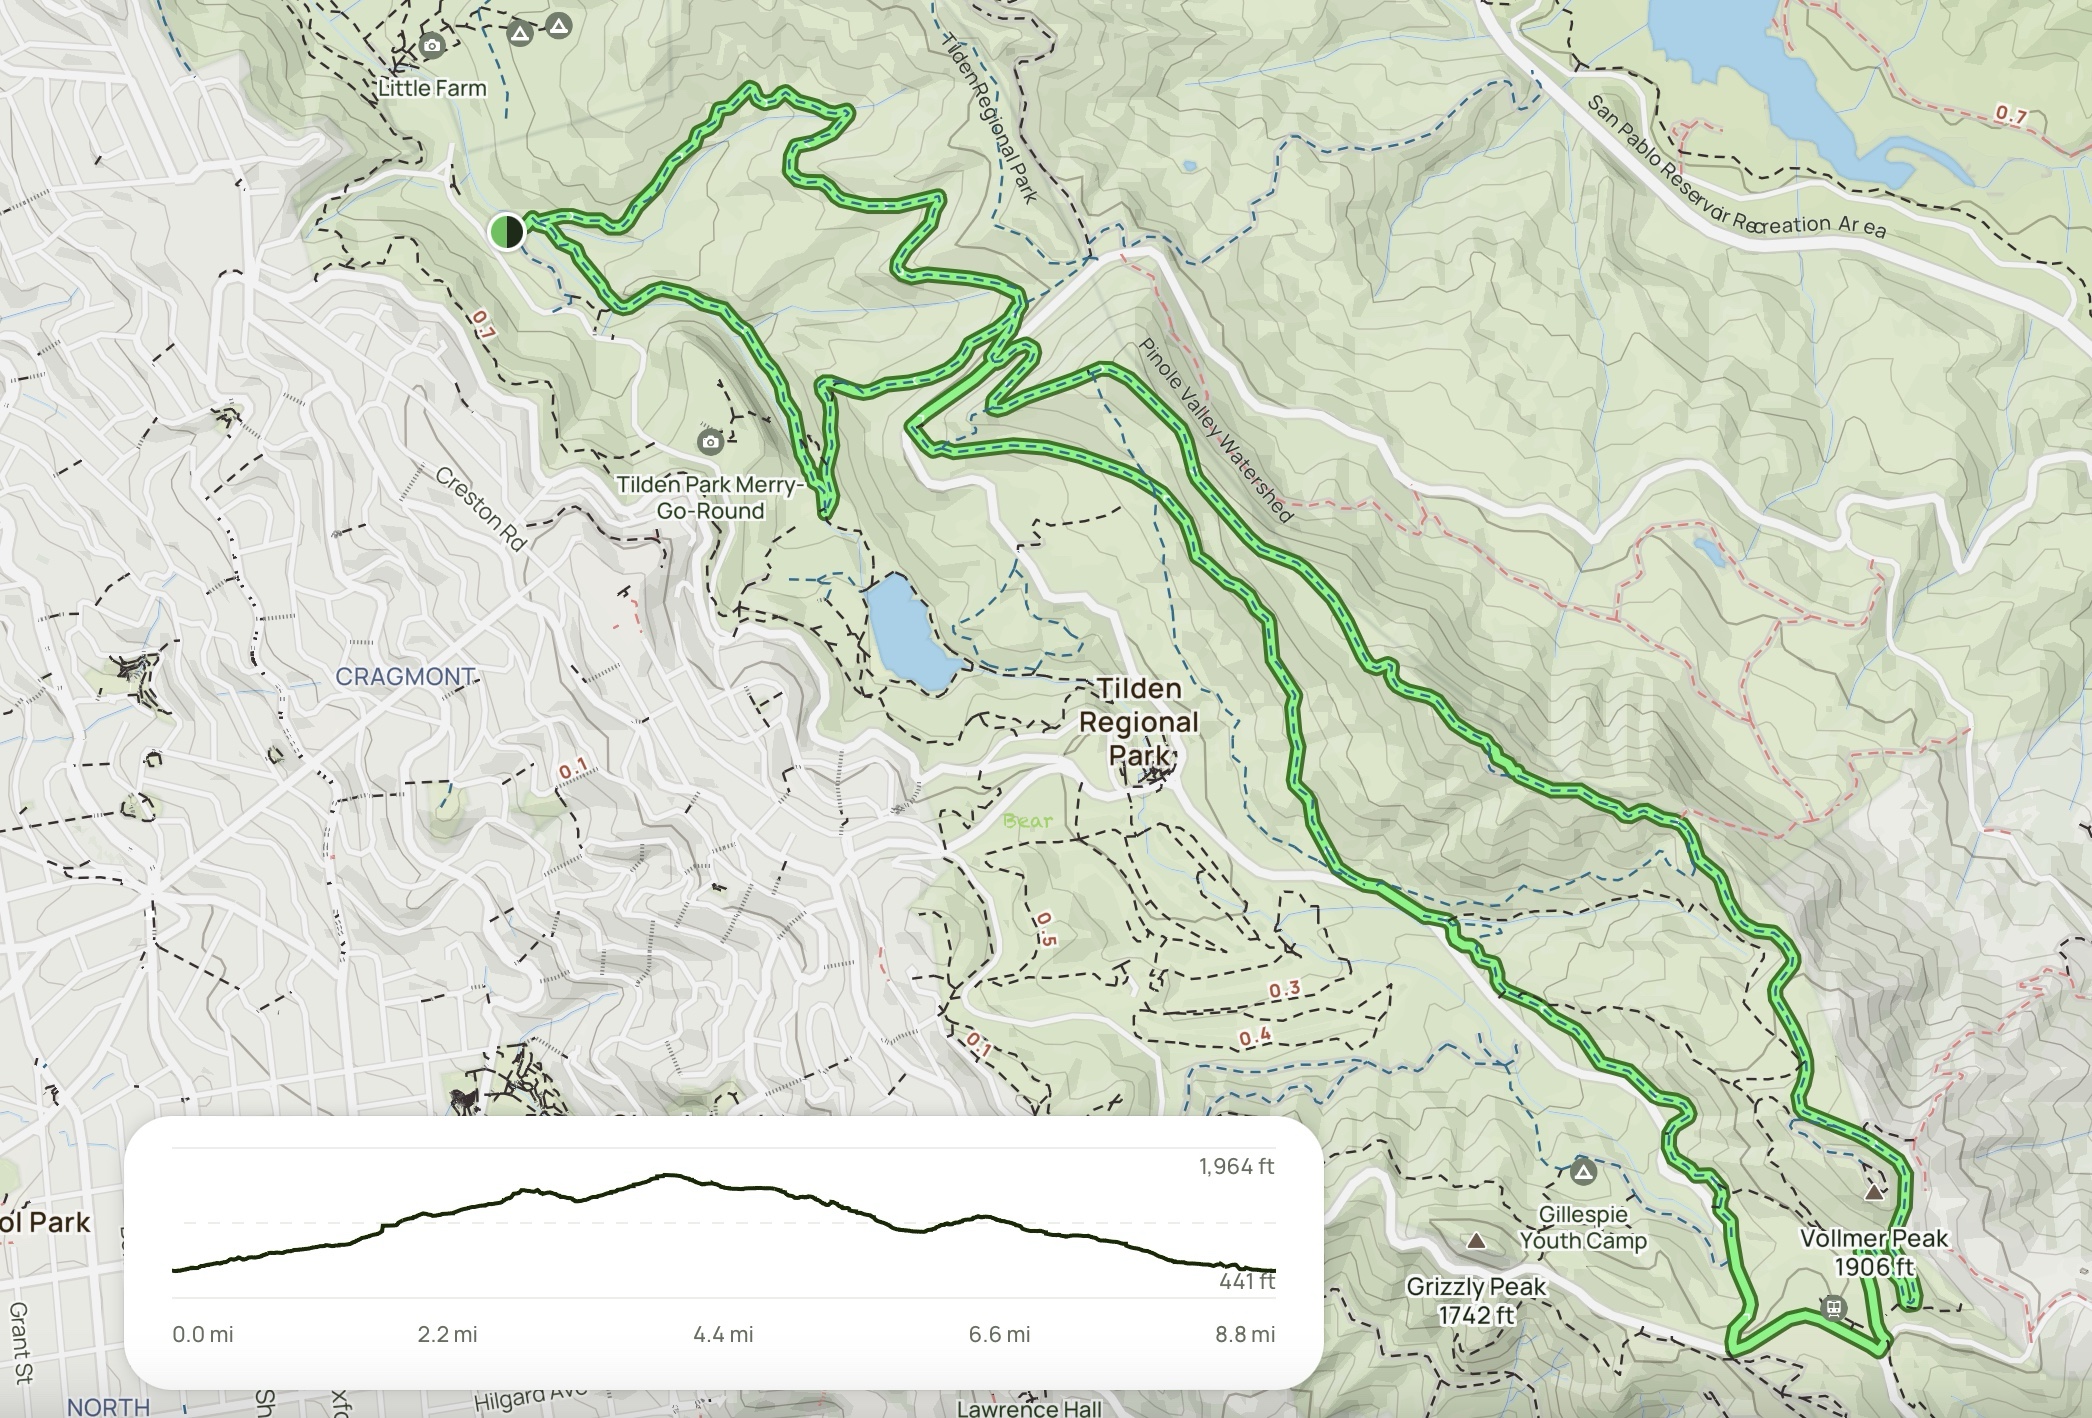Click the route start marker circle
This screenshot has width=2092, height=1418.
point(509,230)
